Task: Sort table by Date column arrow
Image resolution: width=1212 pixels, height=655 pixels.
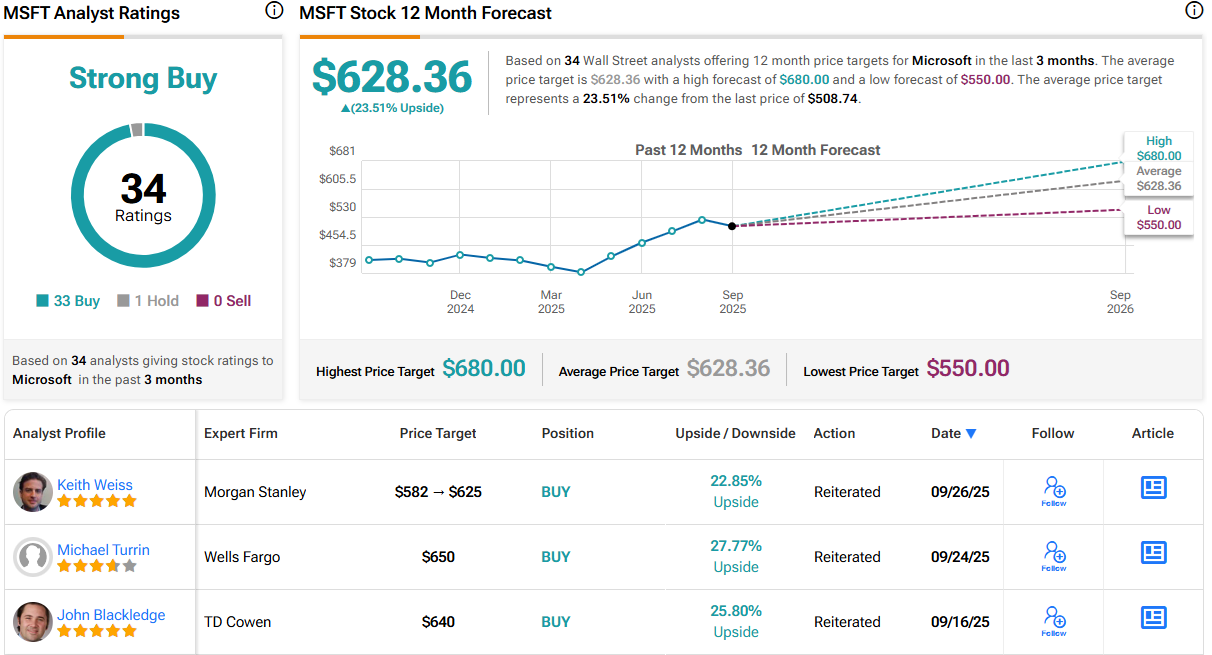Action: click(970, 434)
